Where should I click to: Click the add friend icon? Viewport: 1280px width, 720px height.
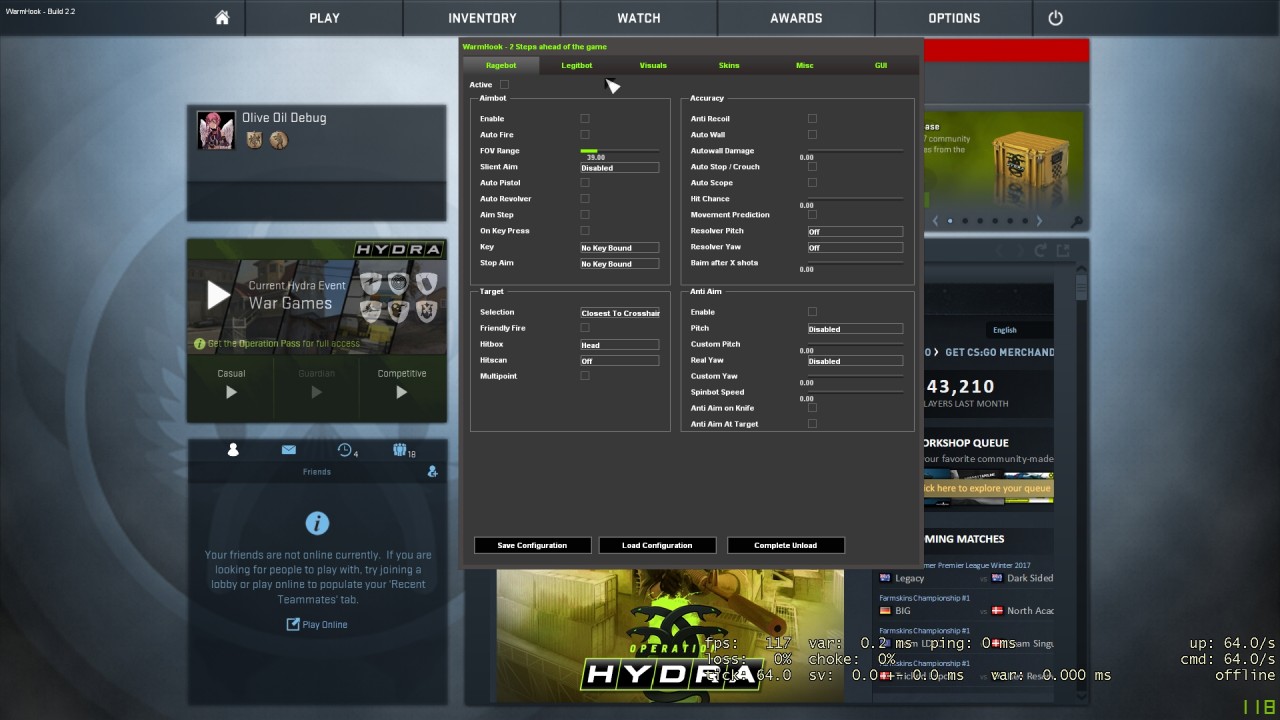tap(432, 471)
